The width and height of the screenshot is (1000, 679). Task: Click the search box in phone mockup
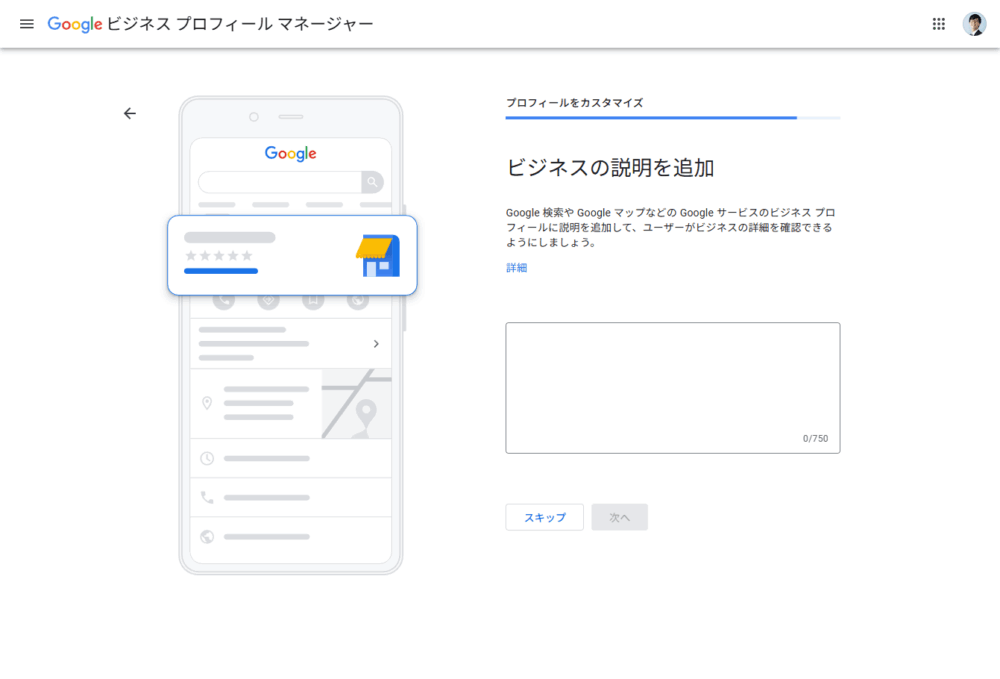280,182
